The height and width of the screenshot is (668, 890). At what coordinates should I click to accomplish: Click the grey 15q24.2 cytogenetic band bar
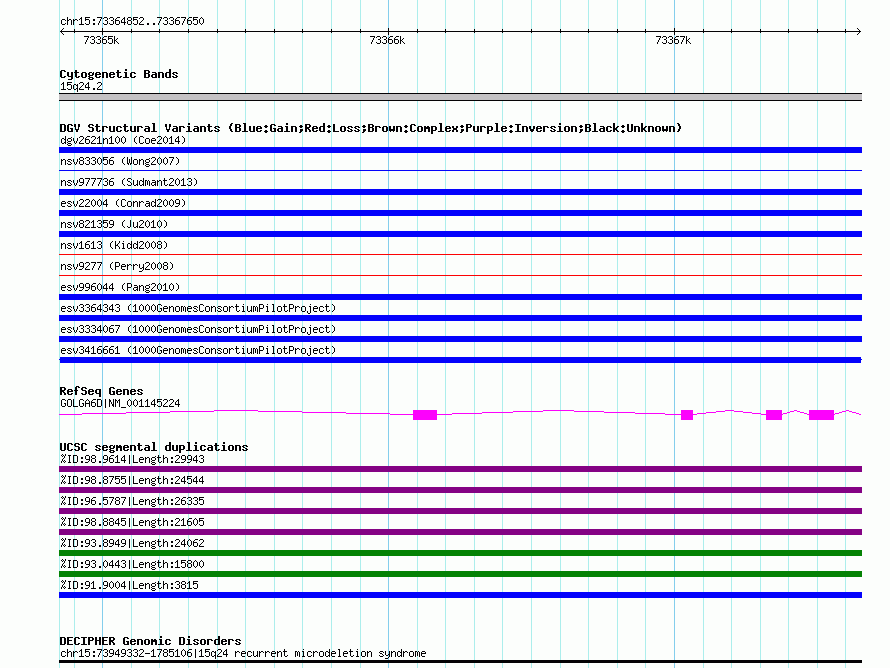[x=460, y=97]
